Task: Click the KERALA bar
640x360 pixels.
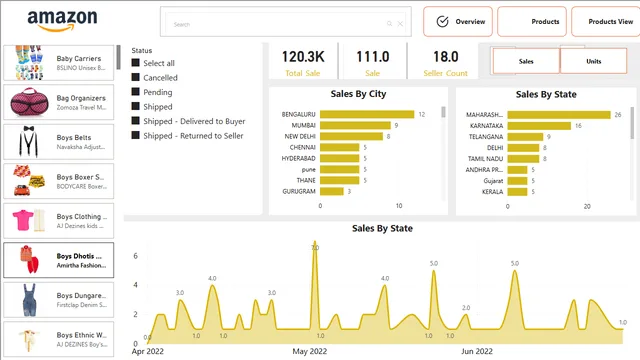Action: pyautogui.click(x=517, y=192)
